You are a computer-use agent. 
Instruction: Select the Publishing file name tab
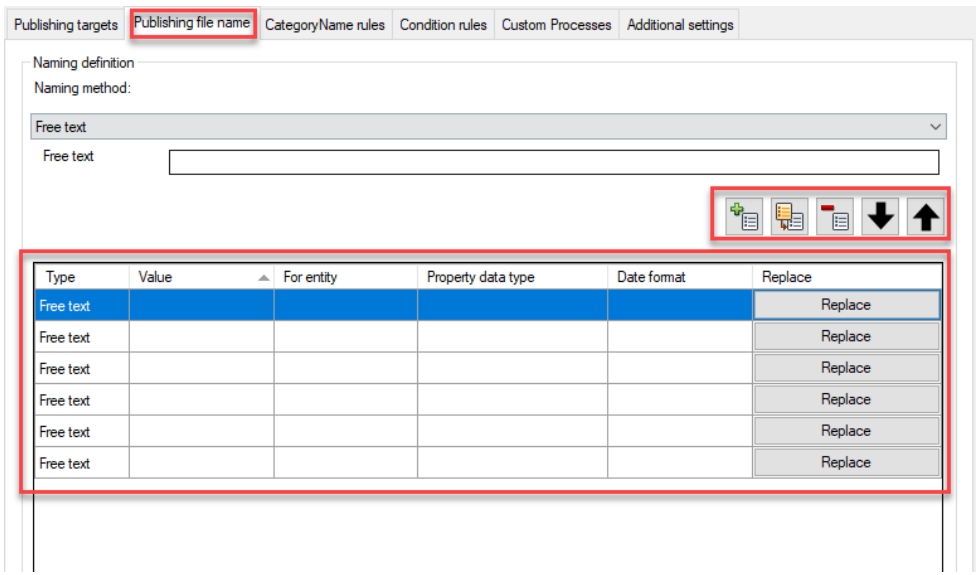pyautogui.click(x=192, y=23)
